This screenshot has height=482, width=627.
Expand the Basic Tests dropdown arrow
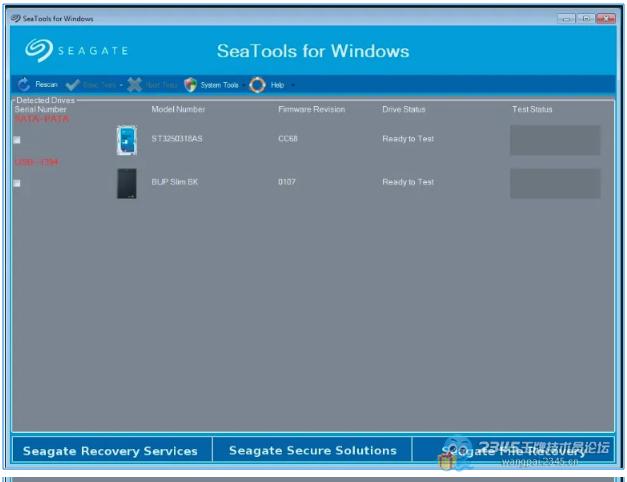pos(121,86)
